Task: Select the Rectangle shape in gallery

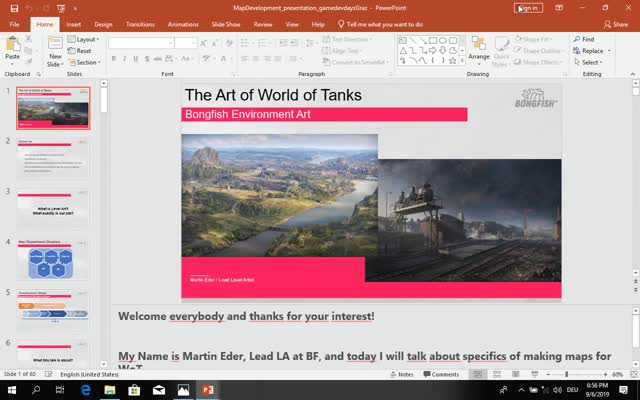Action: click(x=433, y=40)
